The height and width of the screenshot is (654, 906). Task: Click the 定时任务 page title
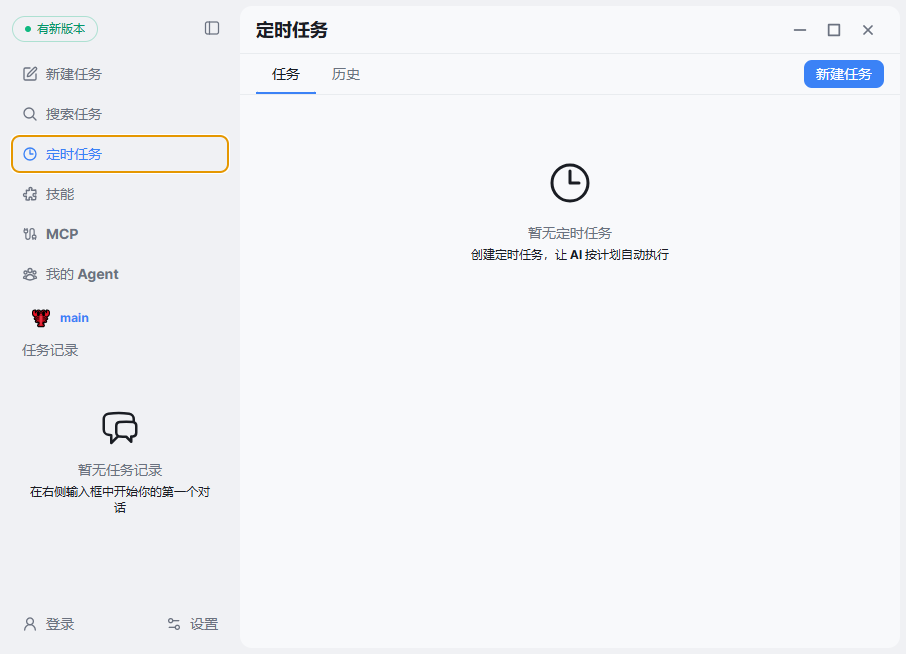tap(292, 30)
